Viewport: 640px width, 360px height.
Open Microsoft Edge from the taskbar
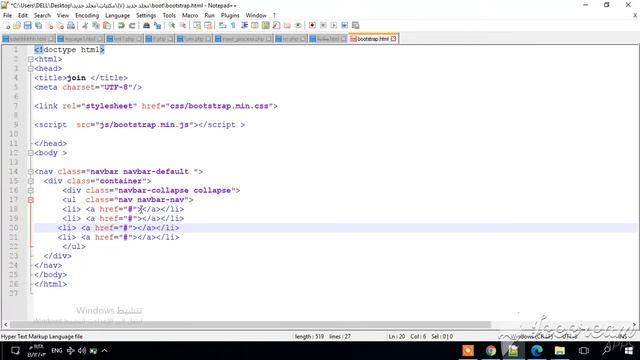pos(537,351)
